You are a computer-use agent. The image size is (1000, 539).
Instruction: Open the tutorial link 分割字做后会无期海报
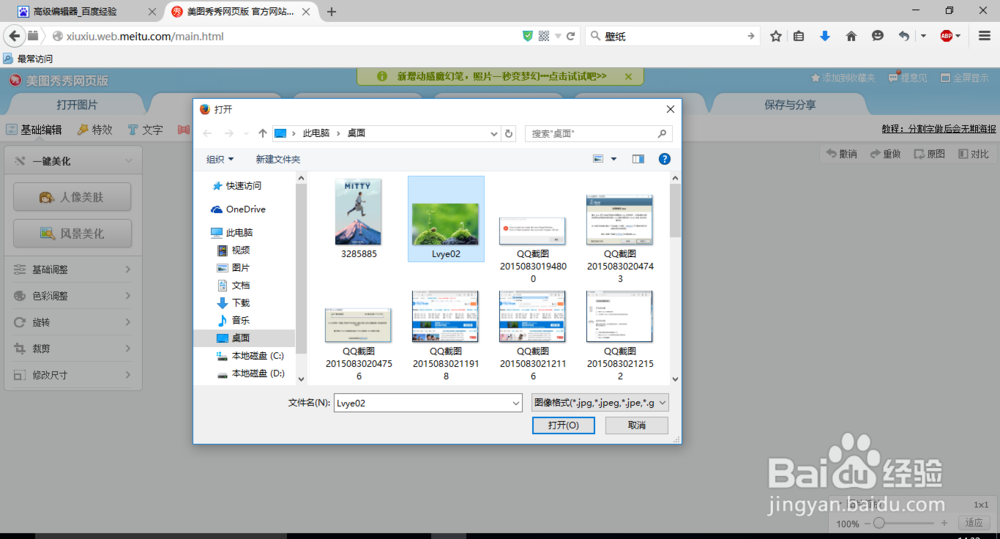click(x=939, y=129)
